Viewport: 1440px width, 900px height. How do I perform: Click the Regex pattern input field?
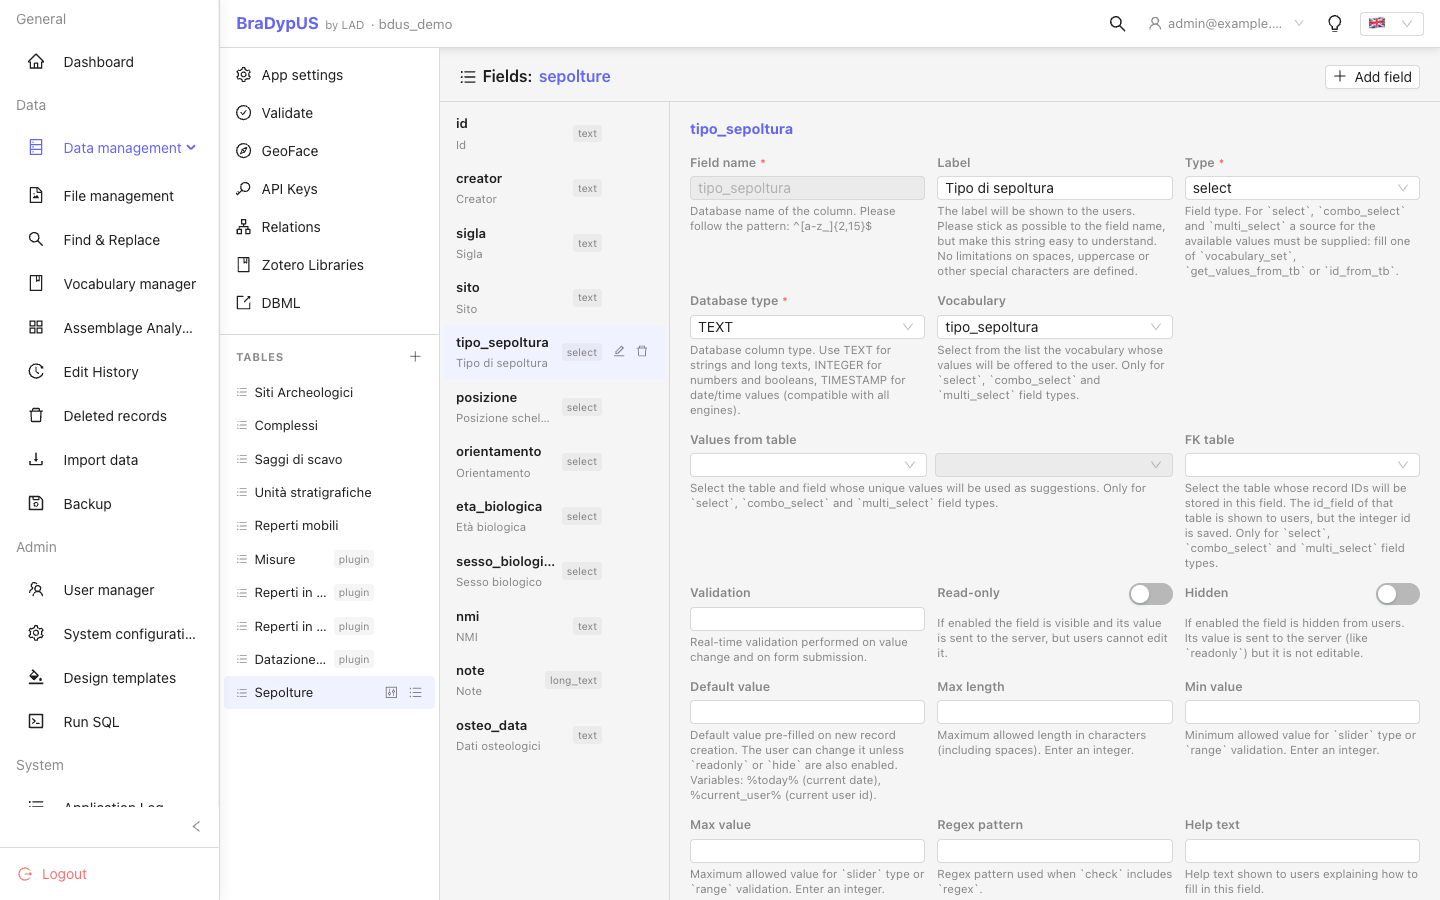pyautogui.click(x=1054, y=851)
